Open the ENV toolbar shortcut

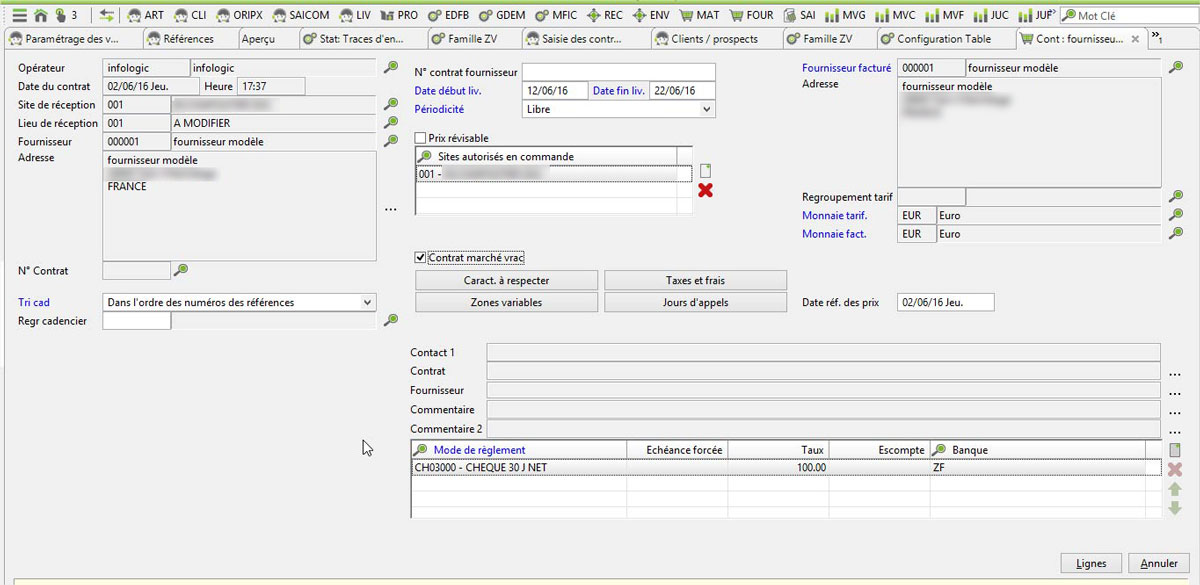pos(651,15)
